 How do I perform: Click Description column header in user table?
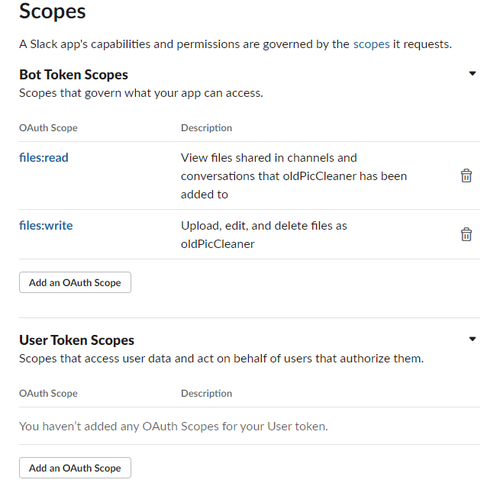click(x=206, y=394)
